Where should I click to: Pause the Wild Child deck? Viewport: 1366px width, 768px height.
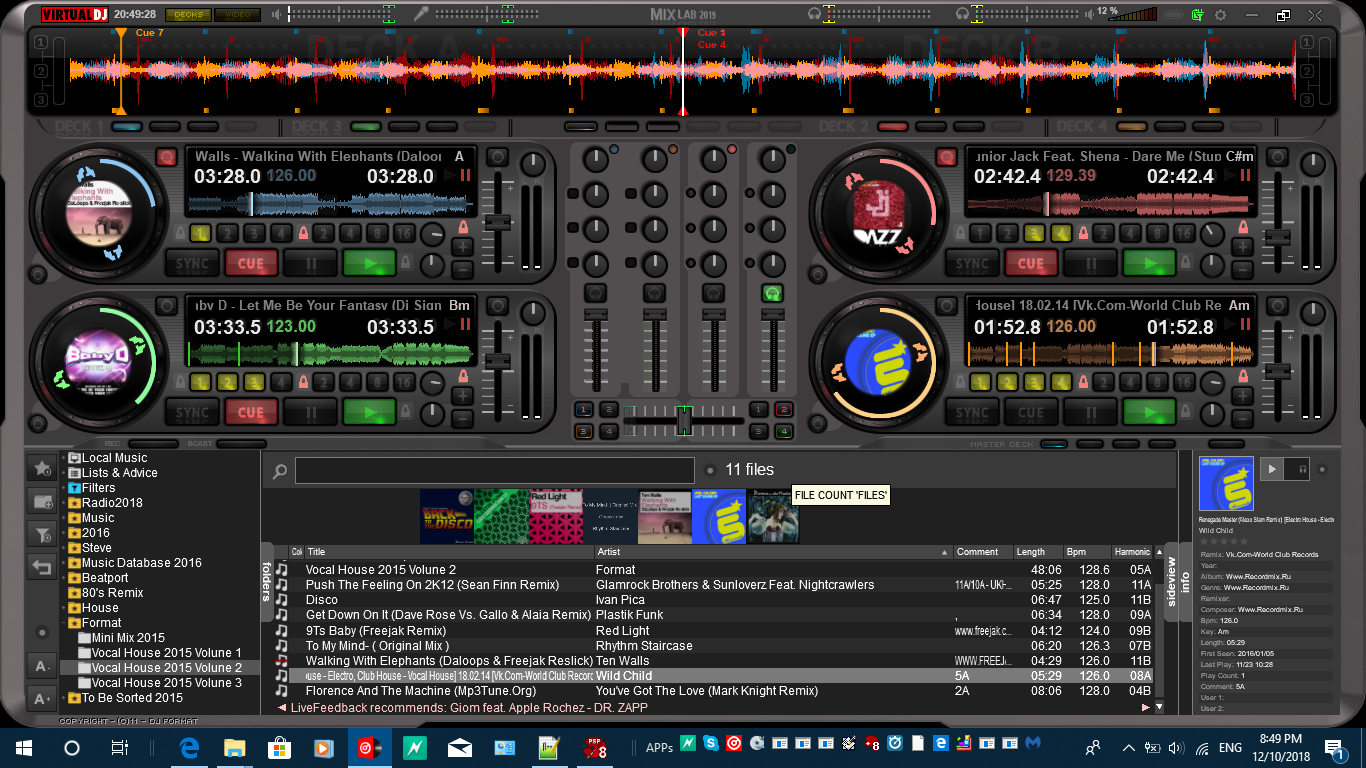(x=1090, y=412)
